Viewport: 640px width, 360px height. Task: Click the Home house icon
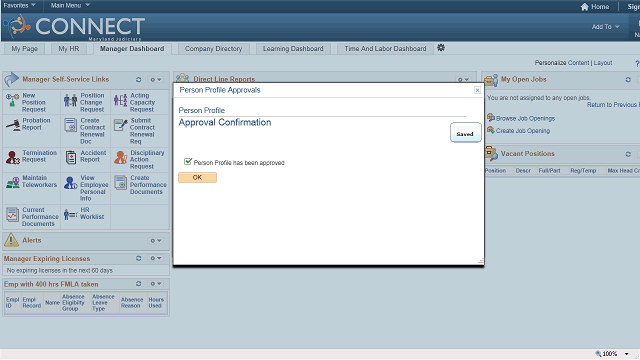(x=584, y=7)
